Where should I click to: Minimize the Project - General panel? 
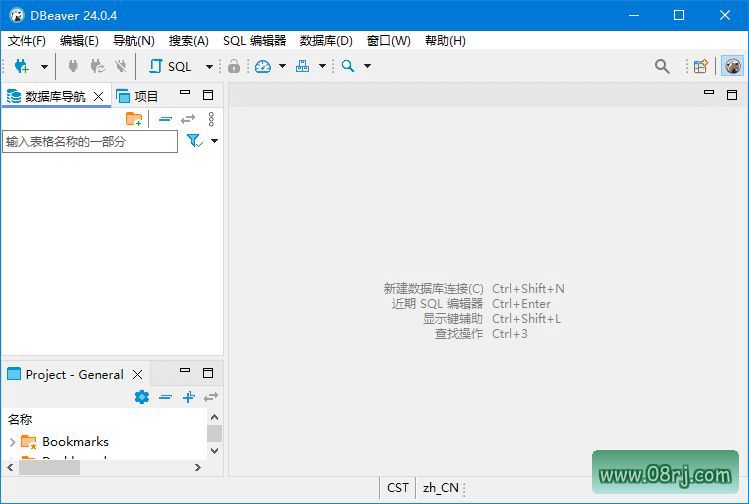pyautogui.click(x=185, y=370)
